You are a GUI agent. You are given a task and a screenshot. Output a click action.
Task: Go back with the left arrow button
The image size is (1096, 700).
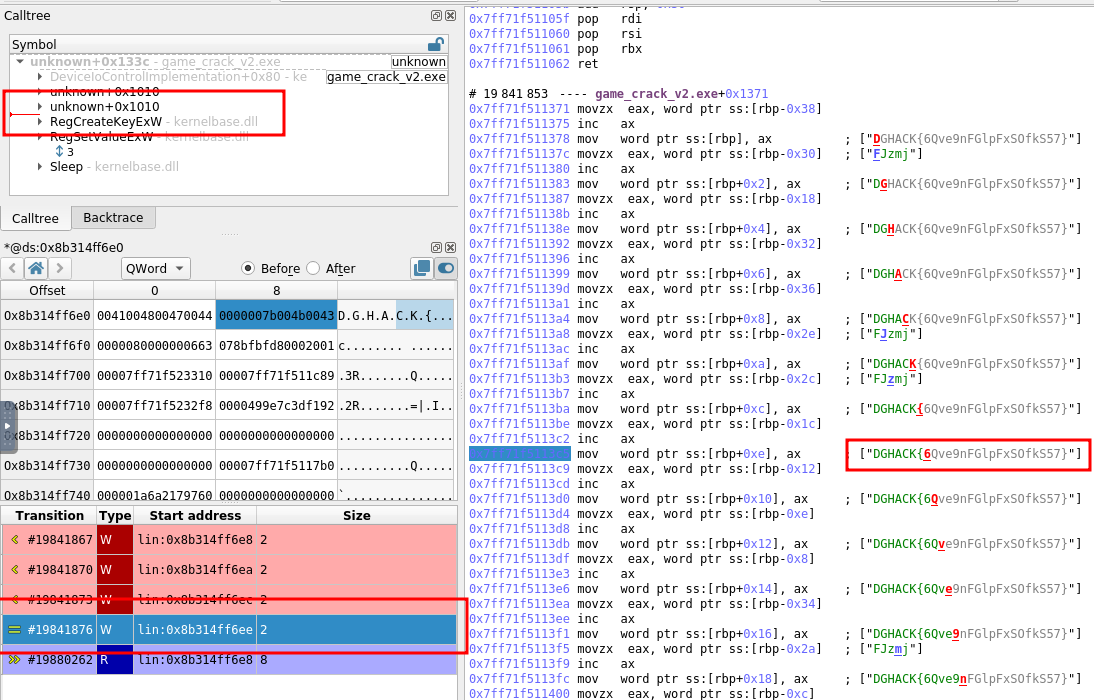click(x=12, y=268)
